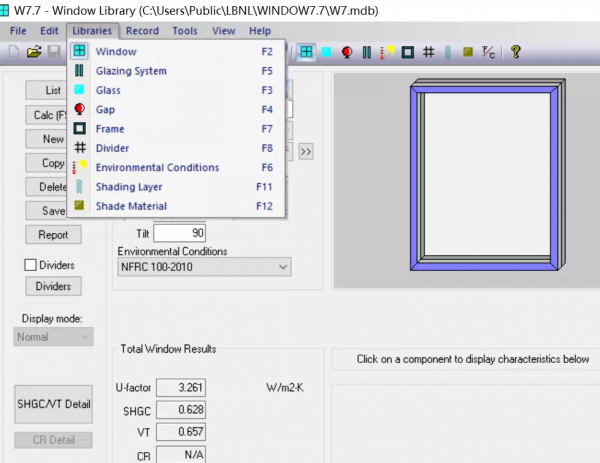The width and height of the screenshot is (600, 463).
Task: Open the Display mode Normal dropdown
Action: coord(54,337)
